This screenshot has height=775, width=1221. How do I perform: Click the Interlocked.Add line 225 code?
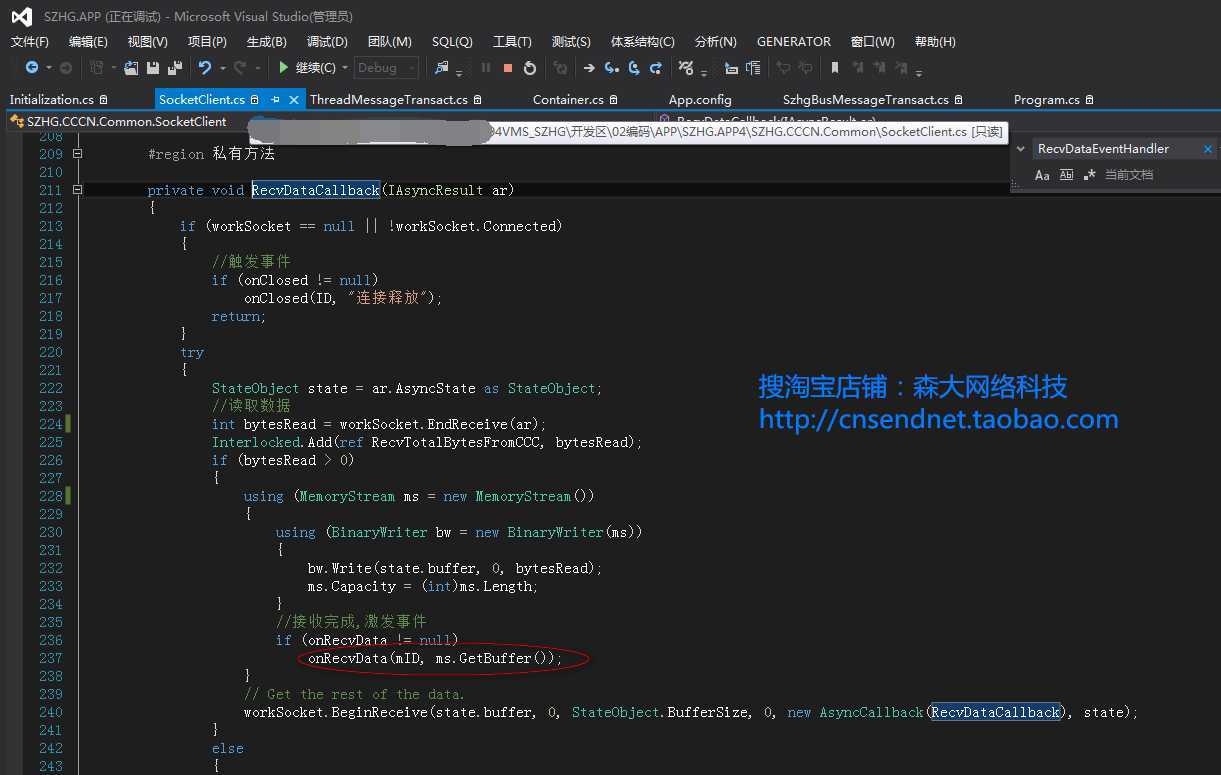point(427,442)
